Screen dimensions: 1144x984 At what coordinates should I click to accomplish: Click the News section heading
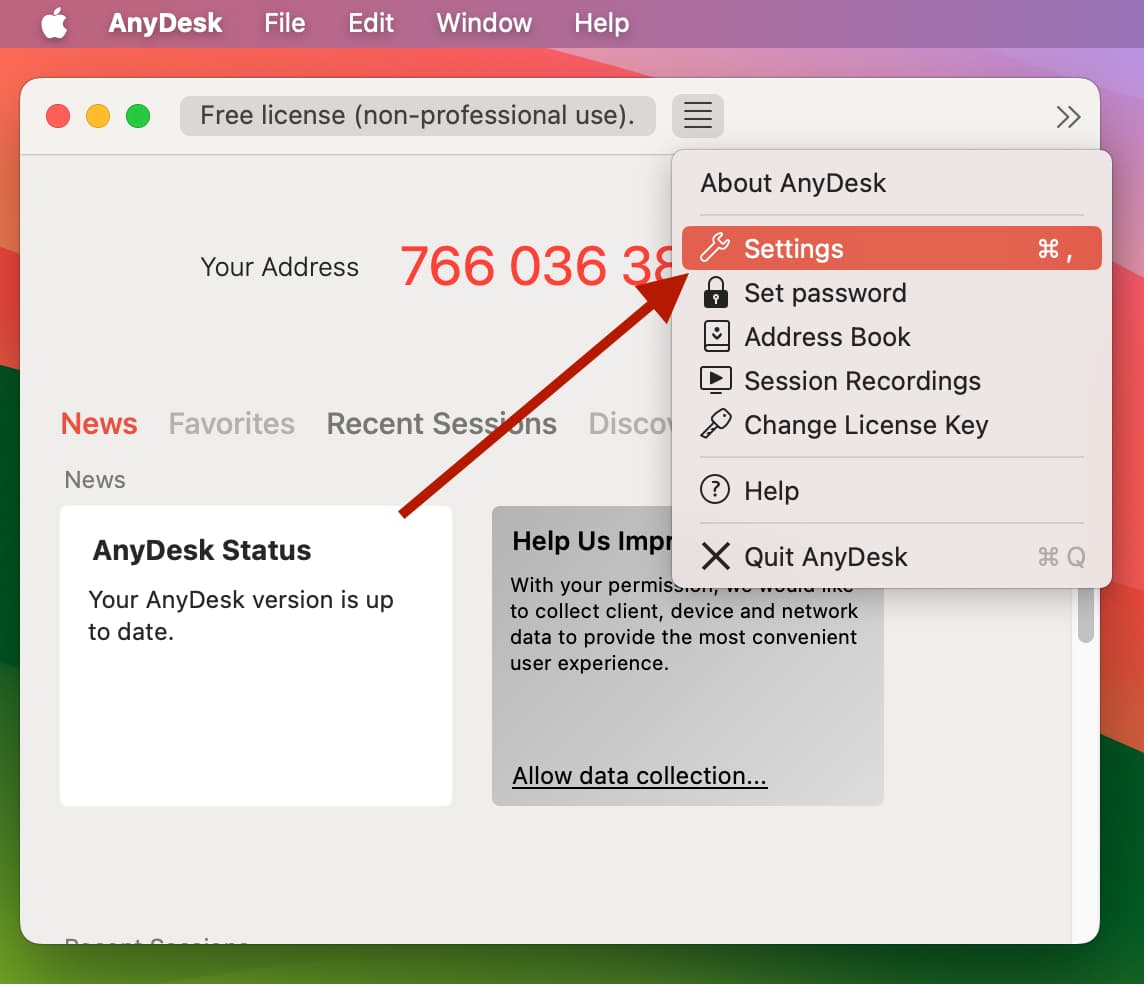pos(95,479)
